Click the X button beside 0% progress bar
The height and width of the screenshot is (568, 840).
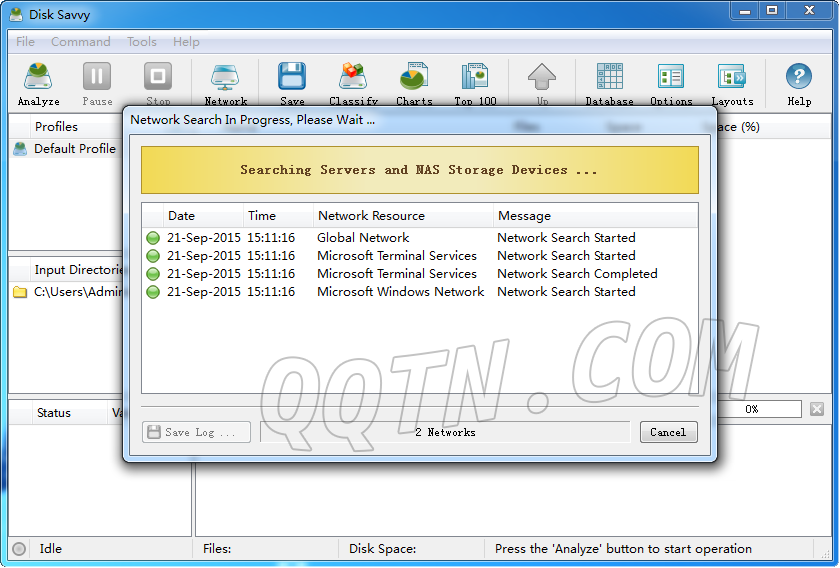click(817, 409)
